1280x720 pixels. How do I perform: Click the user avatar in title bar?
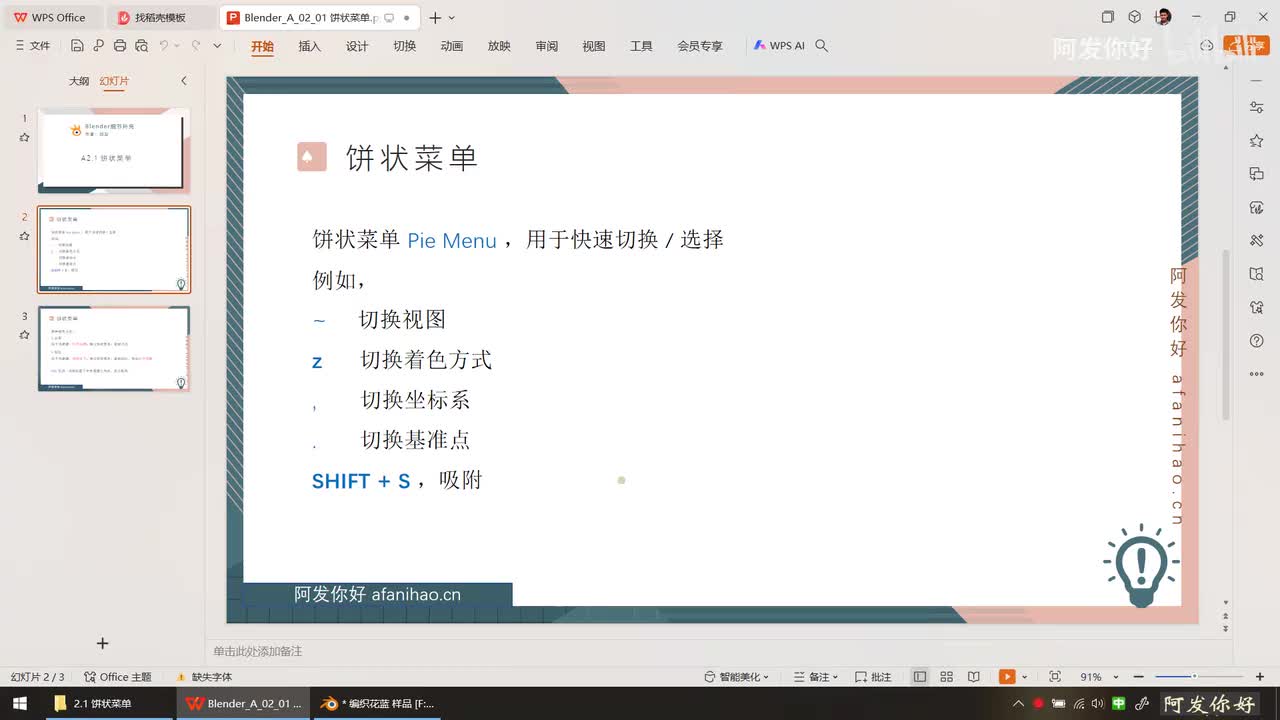pos(1164,17)
